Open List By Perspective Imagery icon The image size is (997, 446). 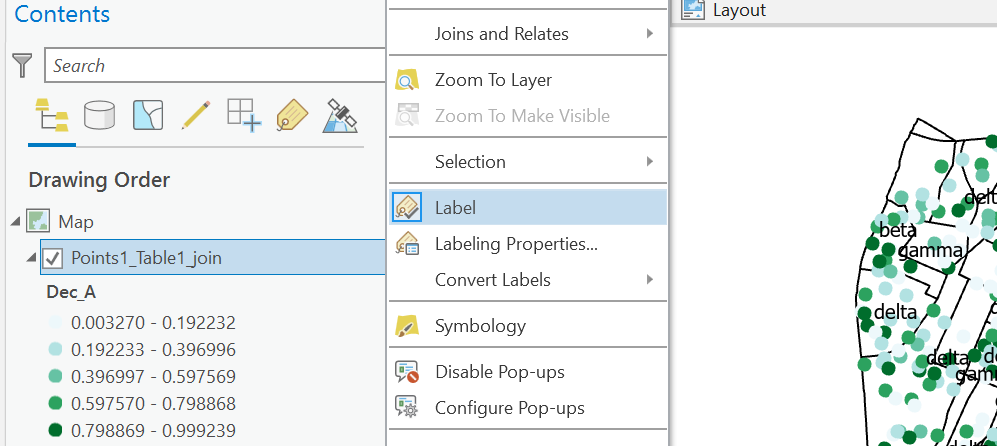[x=340, y=116]
